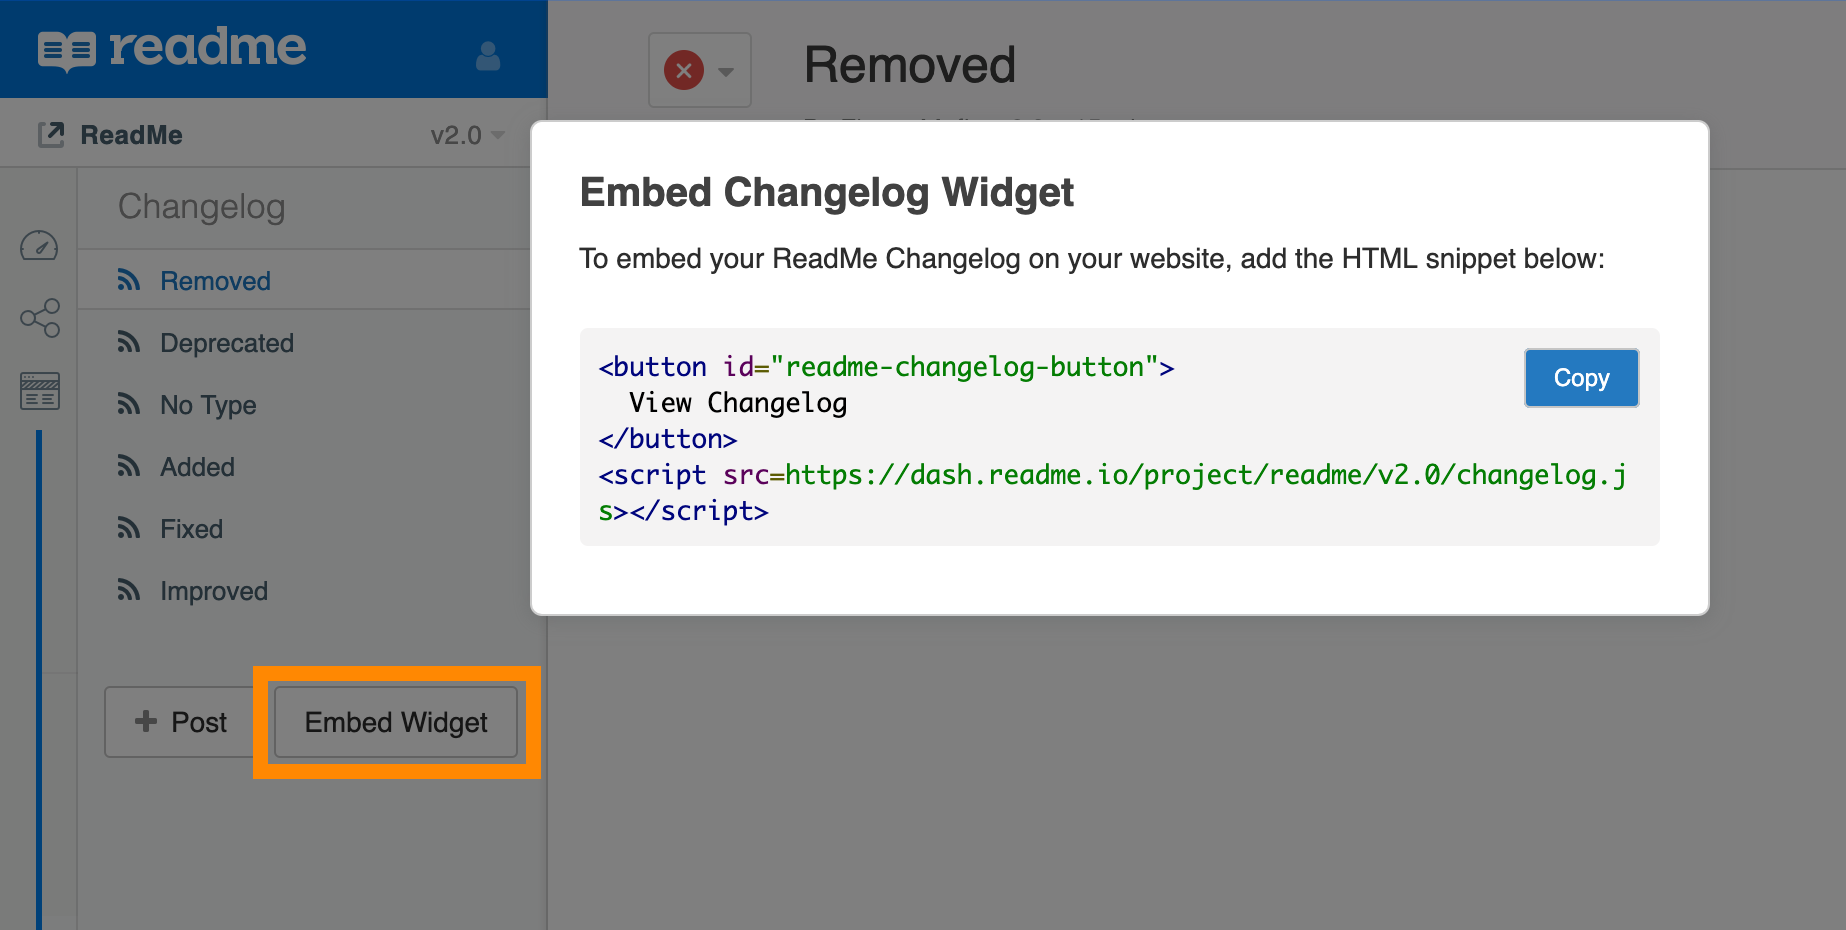Click the red X type icon
This screenshot has width=1846, height=930.
pos(684,70)
